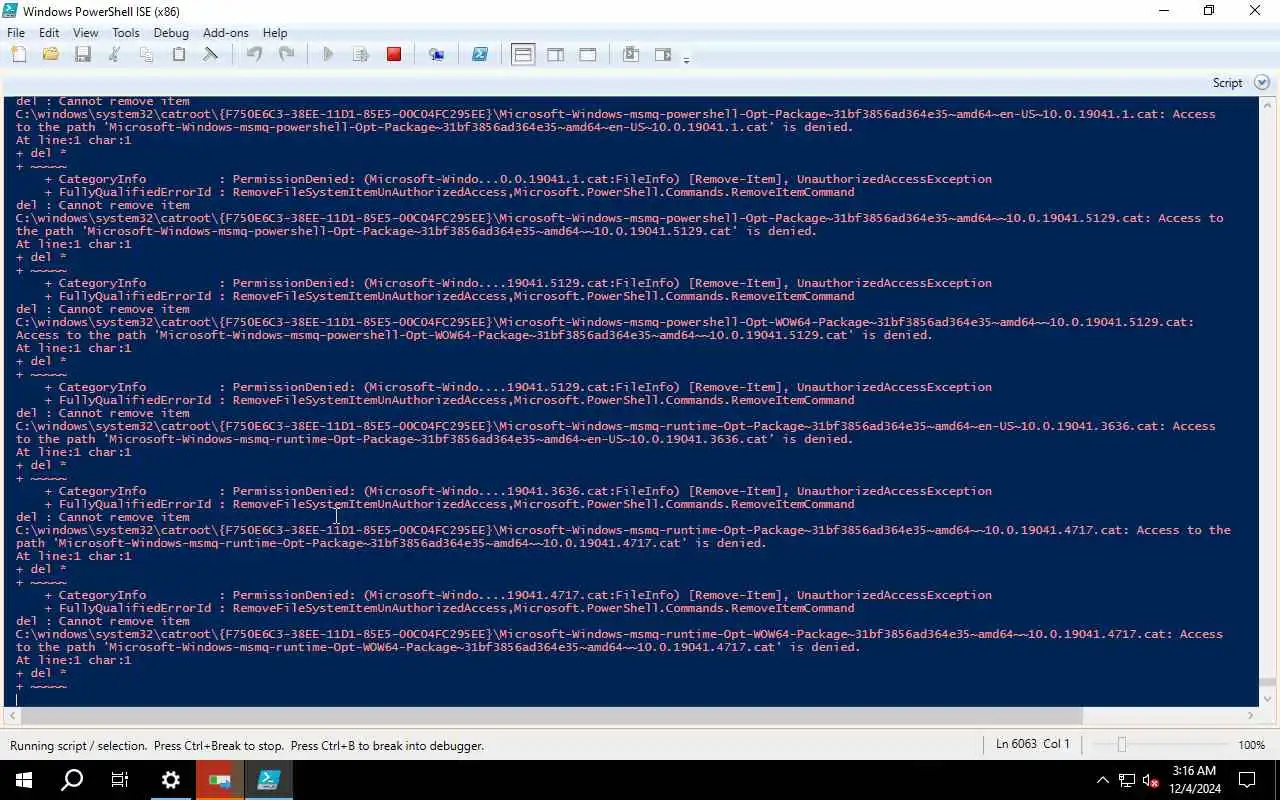
Task: Open the Debug menu
Action: (x=171, y=33)
